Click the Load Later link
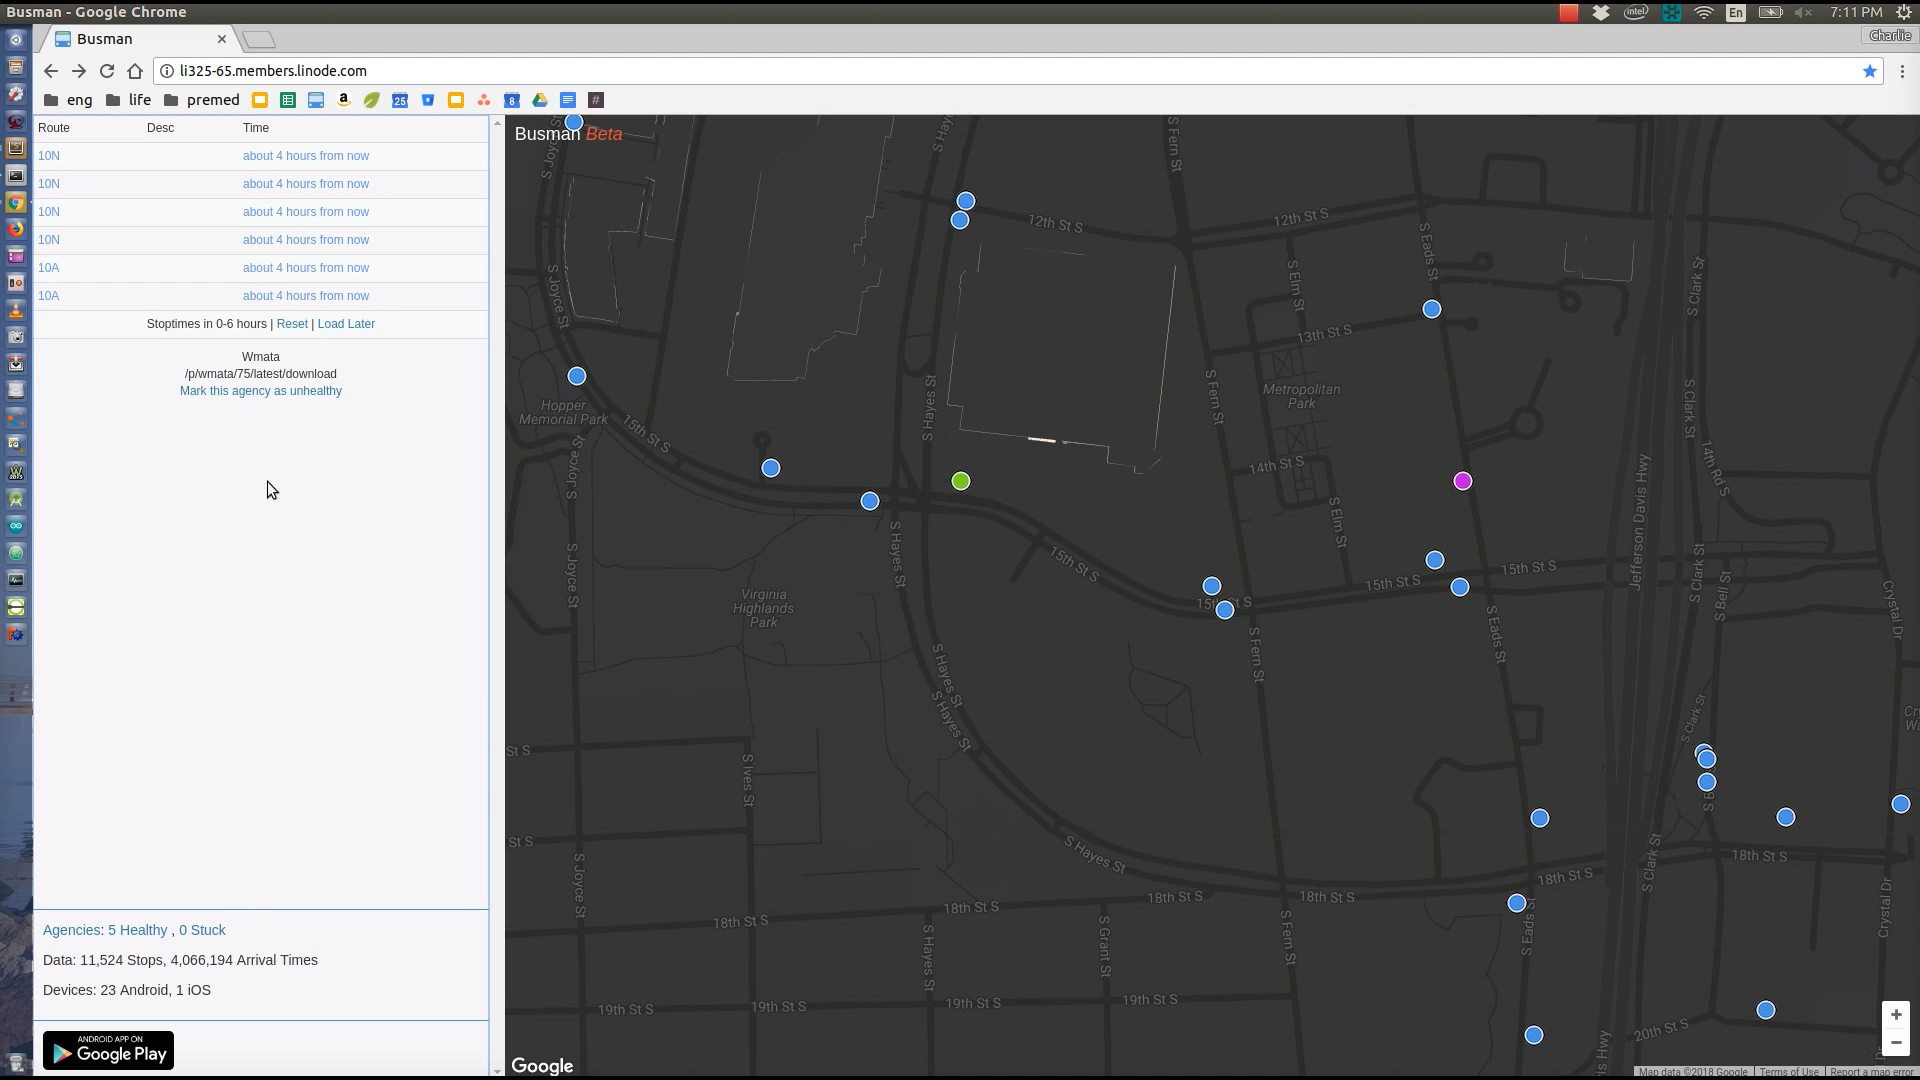This screenshot has height=1080, width=1920. tap(346, 324)
